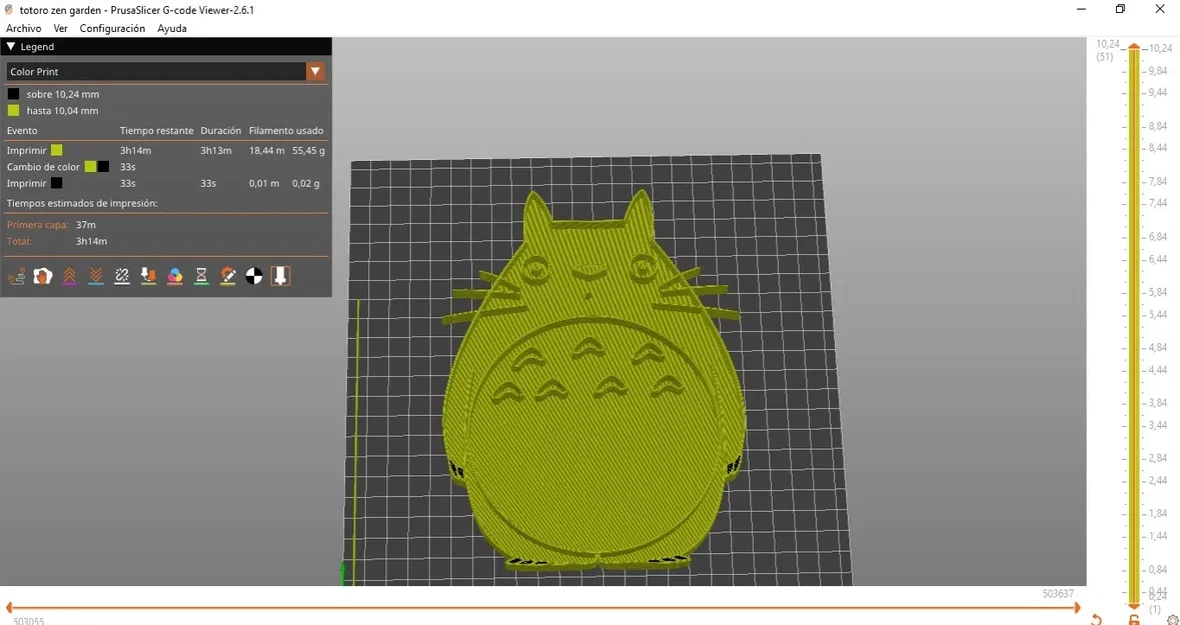
Task: Open the Color Print view dropdown
Action: click(x=315, y=71)
